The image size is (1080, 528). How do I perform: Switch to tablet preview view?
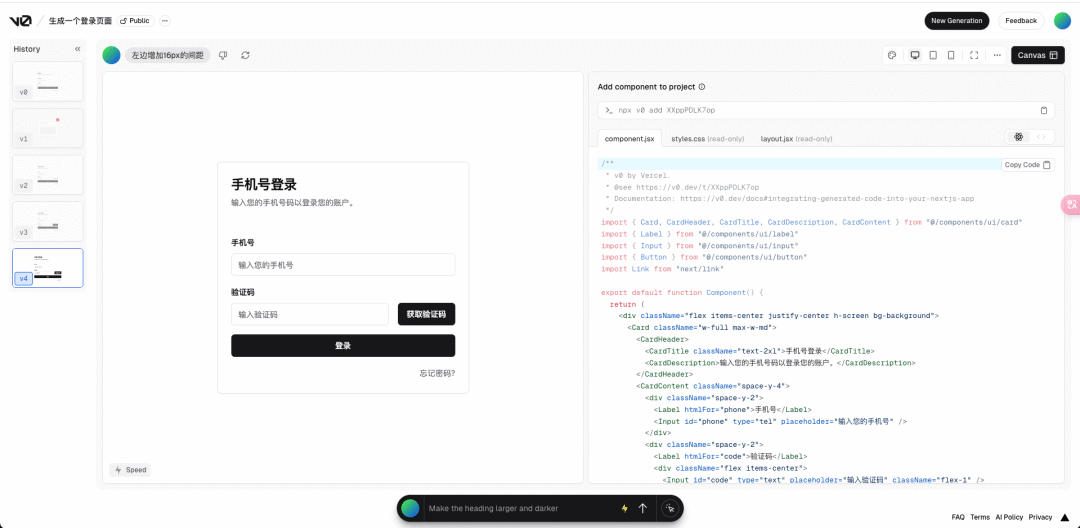[x=933, y=55]
